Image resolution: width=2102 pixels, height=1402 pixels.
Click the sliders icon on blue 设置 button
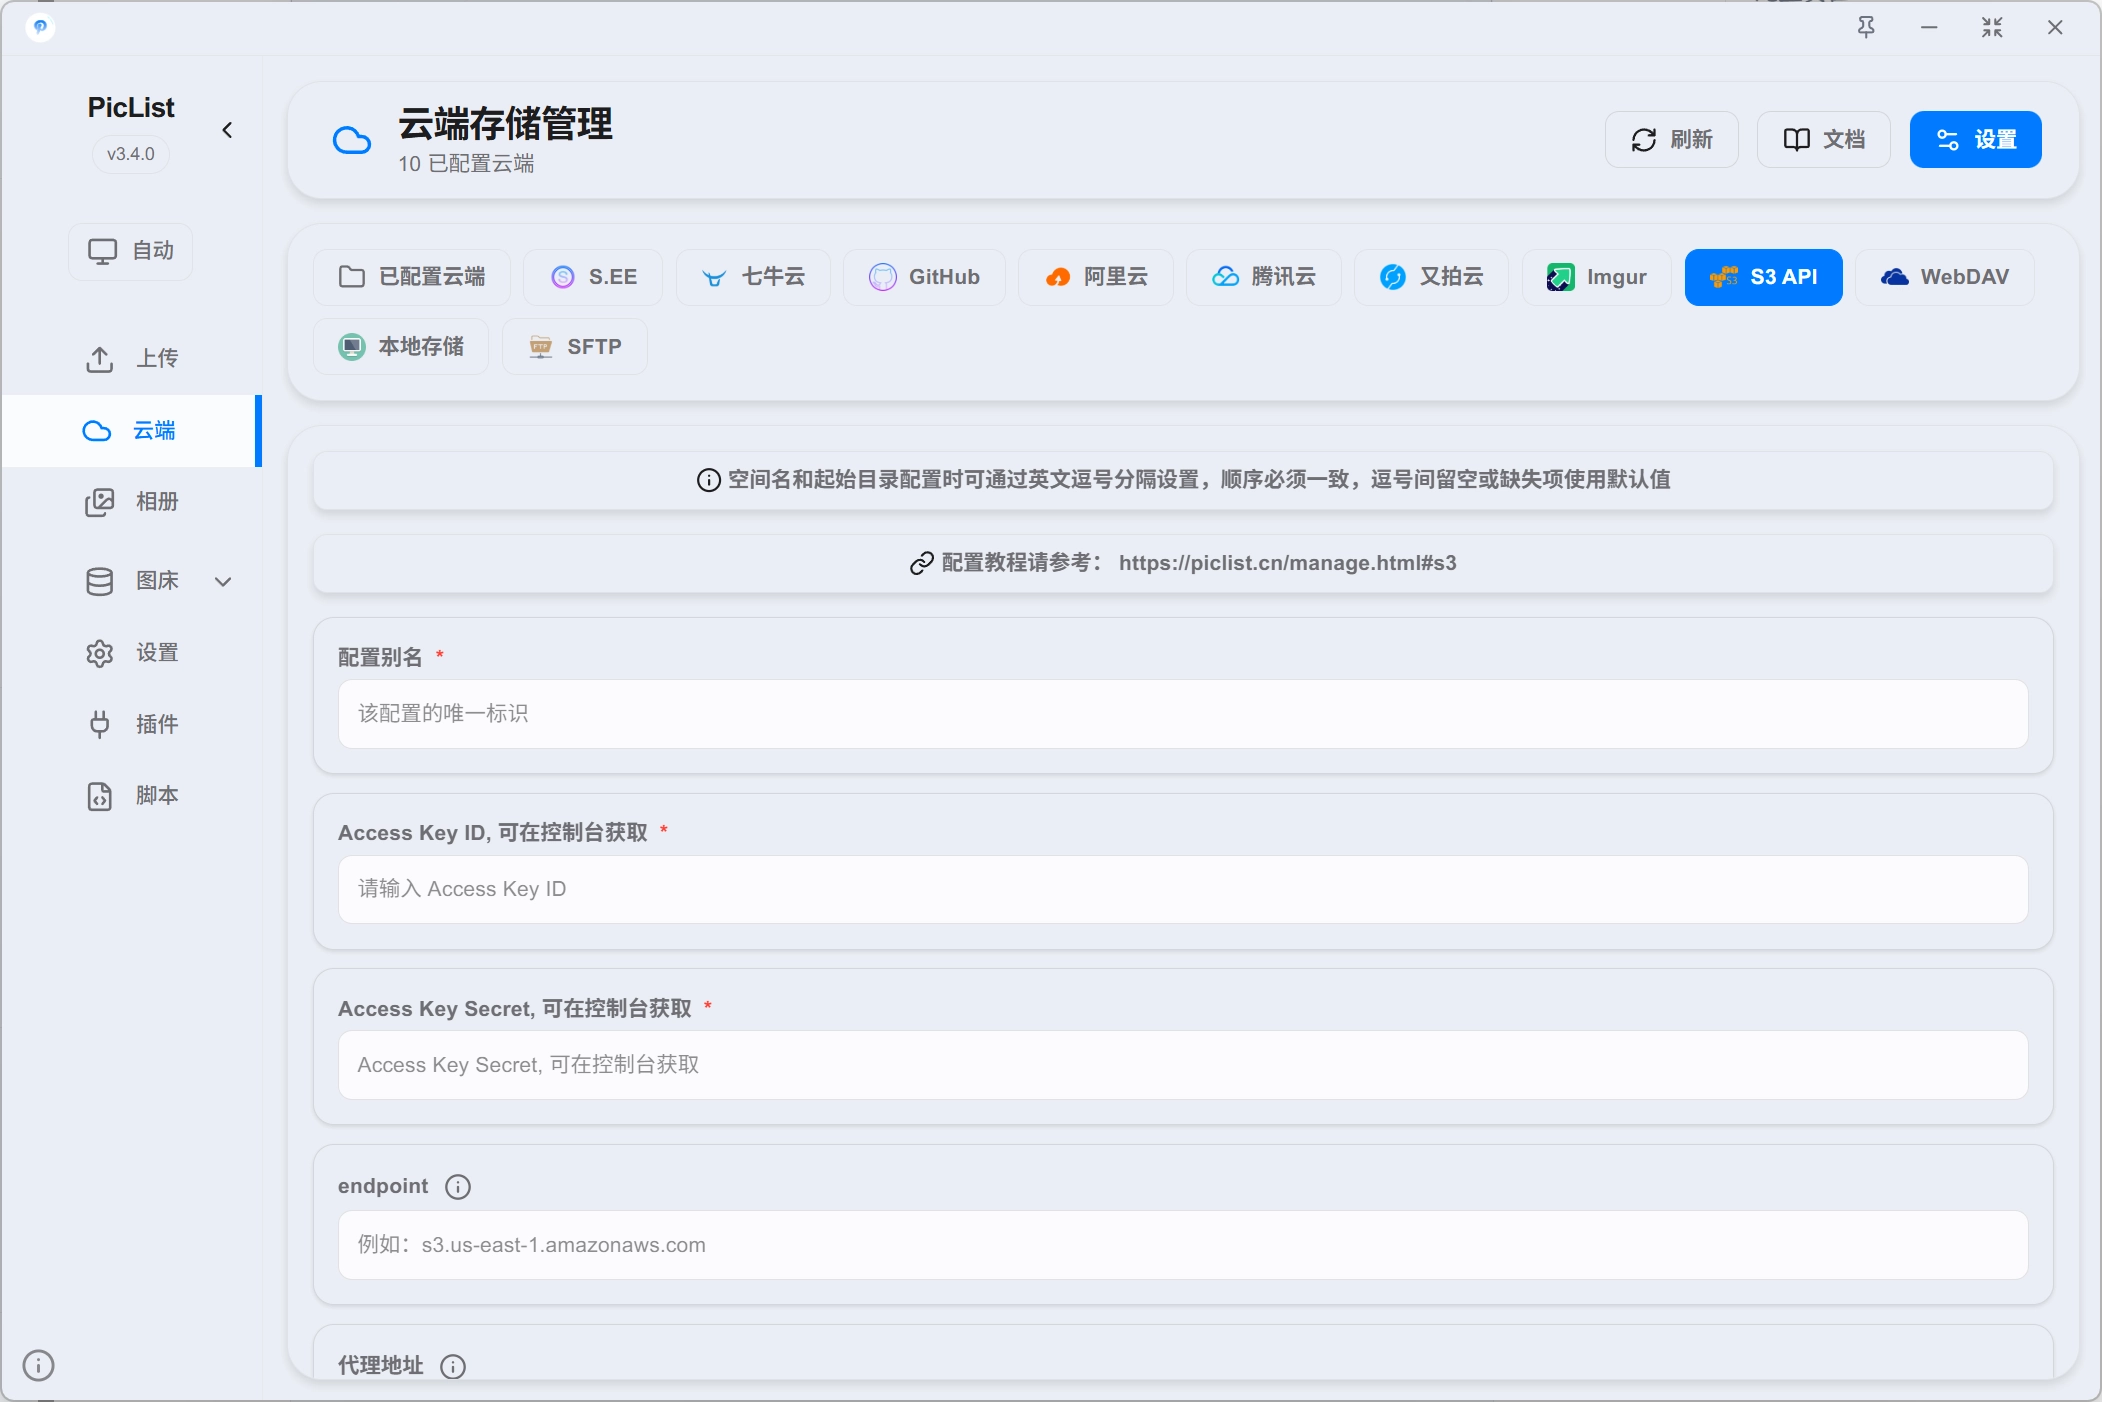coord(1948,140)
